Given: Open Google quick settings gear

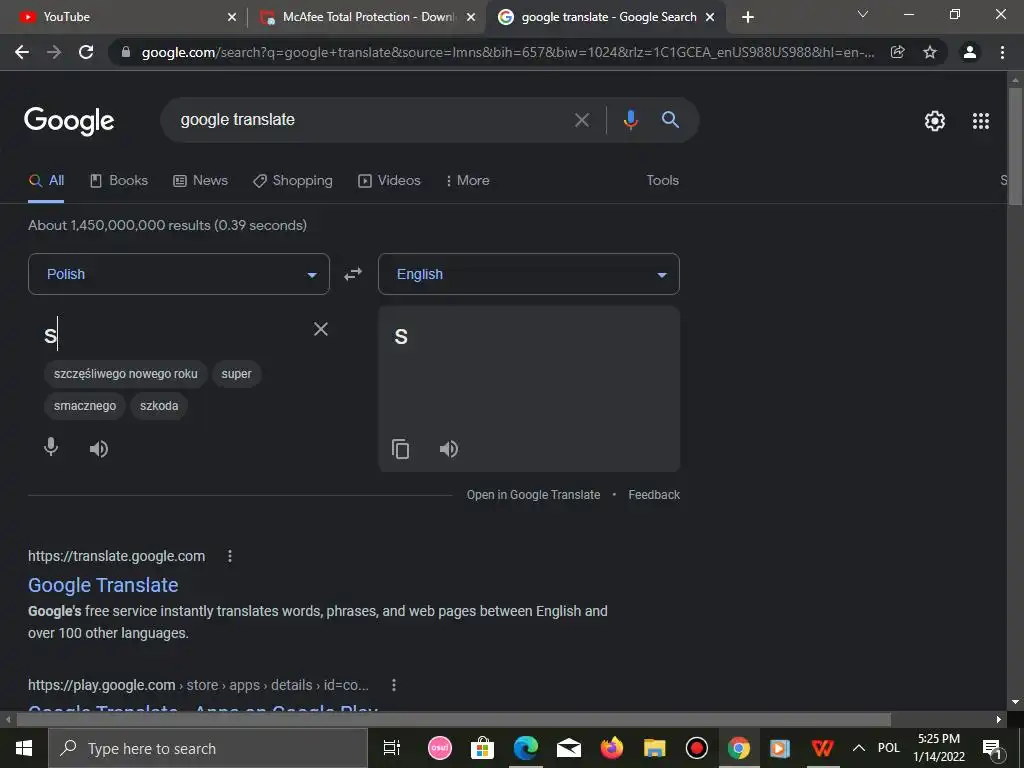Looking at the screenshot, I should 935,121.
